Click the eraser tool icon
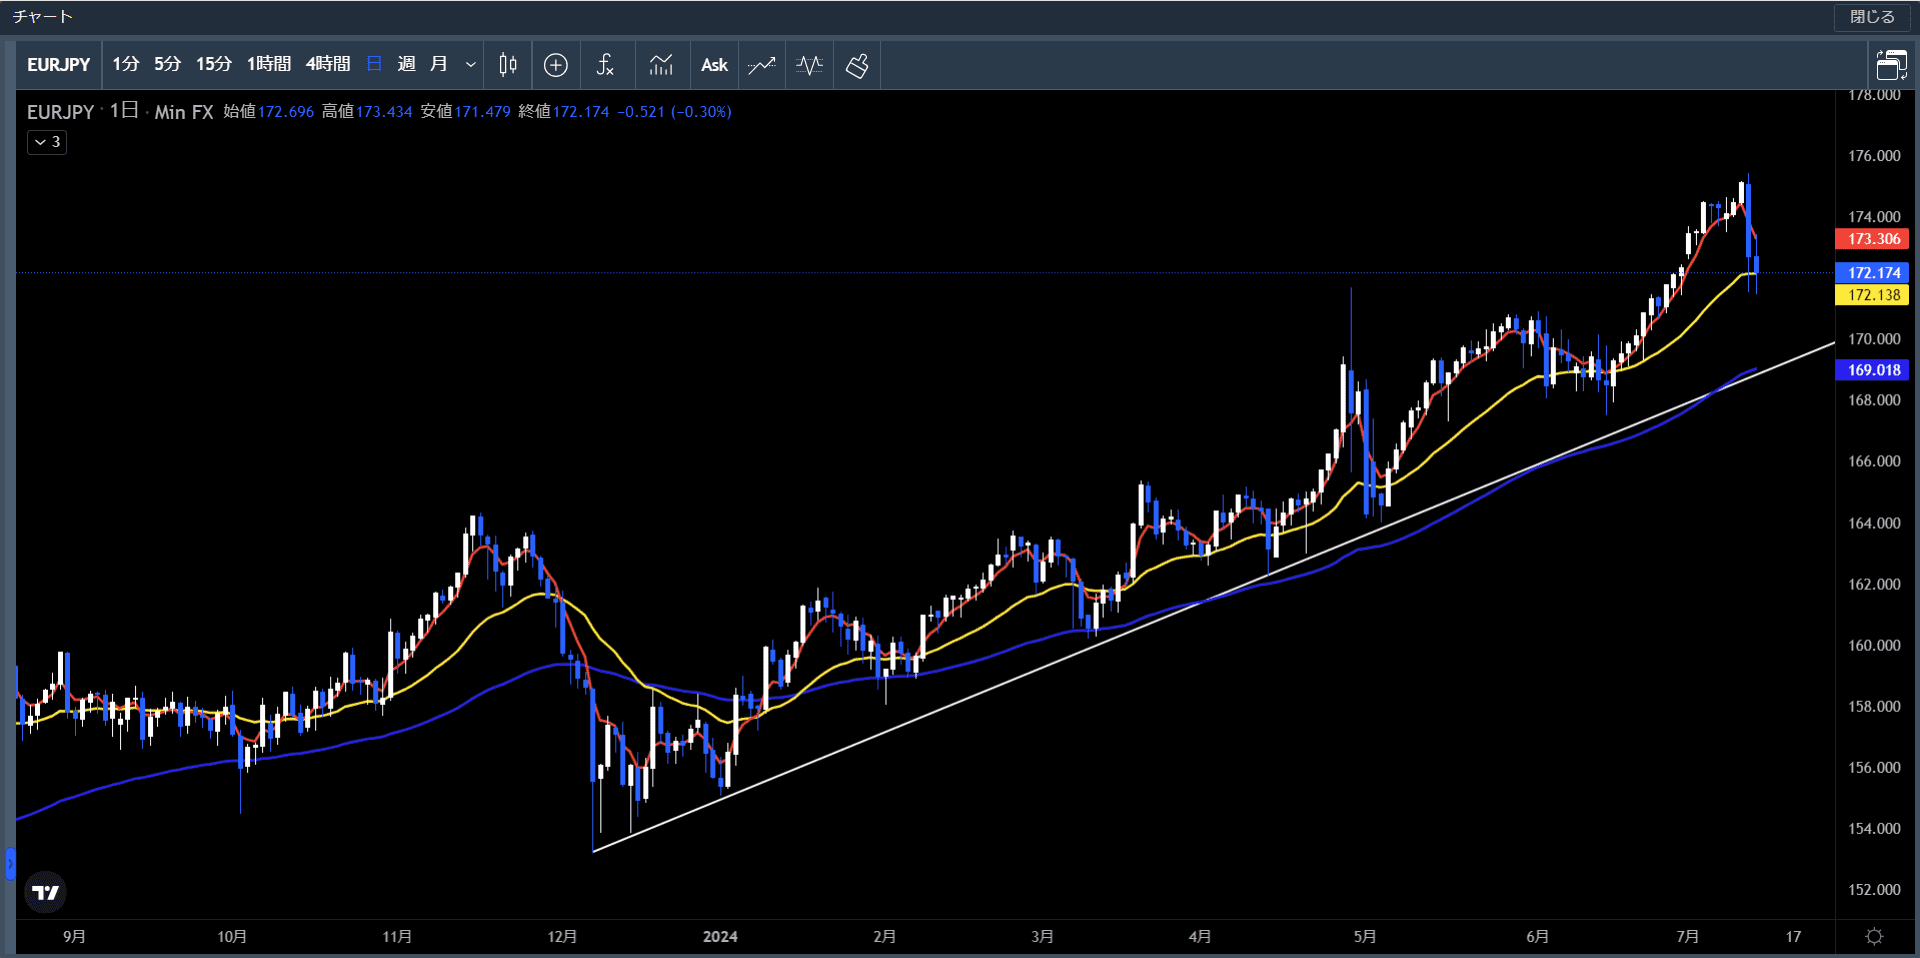The width and height of the screenshot is (1920, 958). [x=857, y=65]
